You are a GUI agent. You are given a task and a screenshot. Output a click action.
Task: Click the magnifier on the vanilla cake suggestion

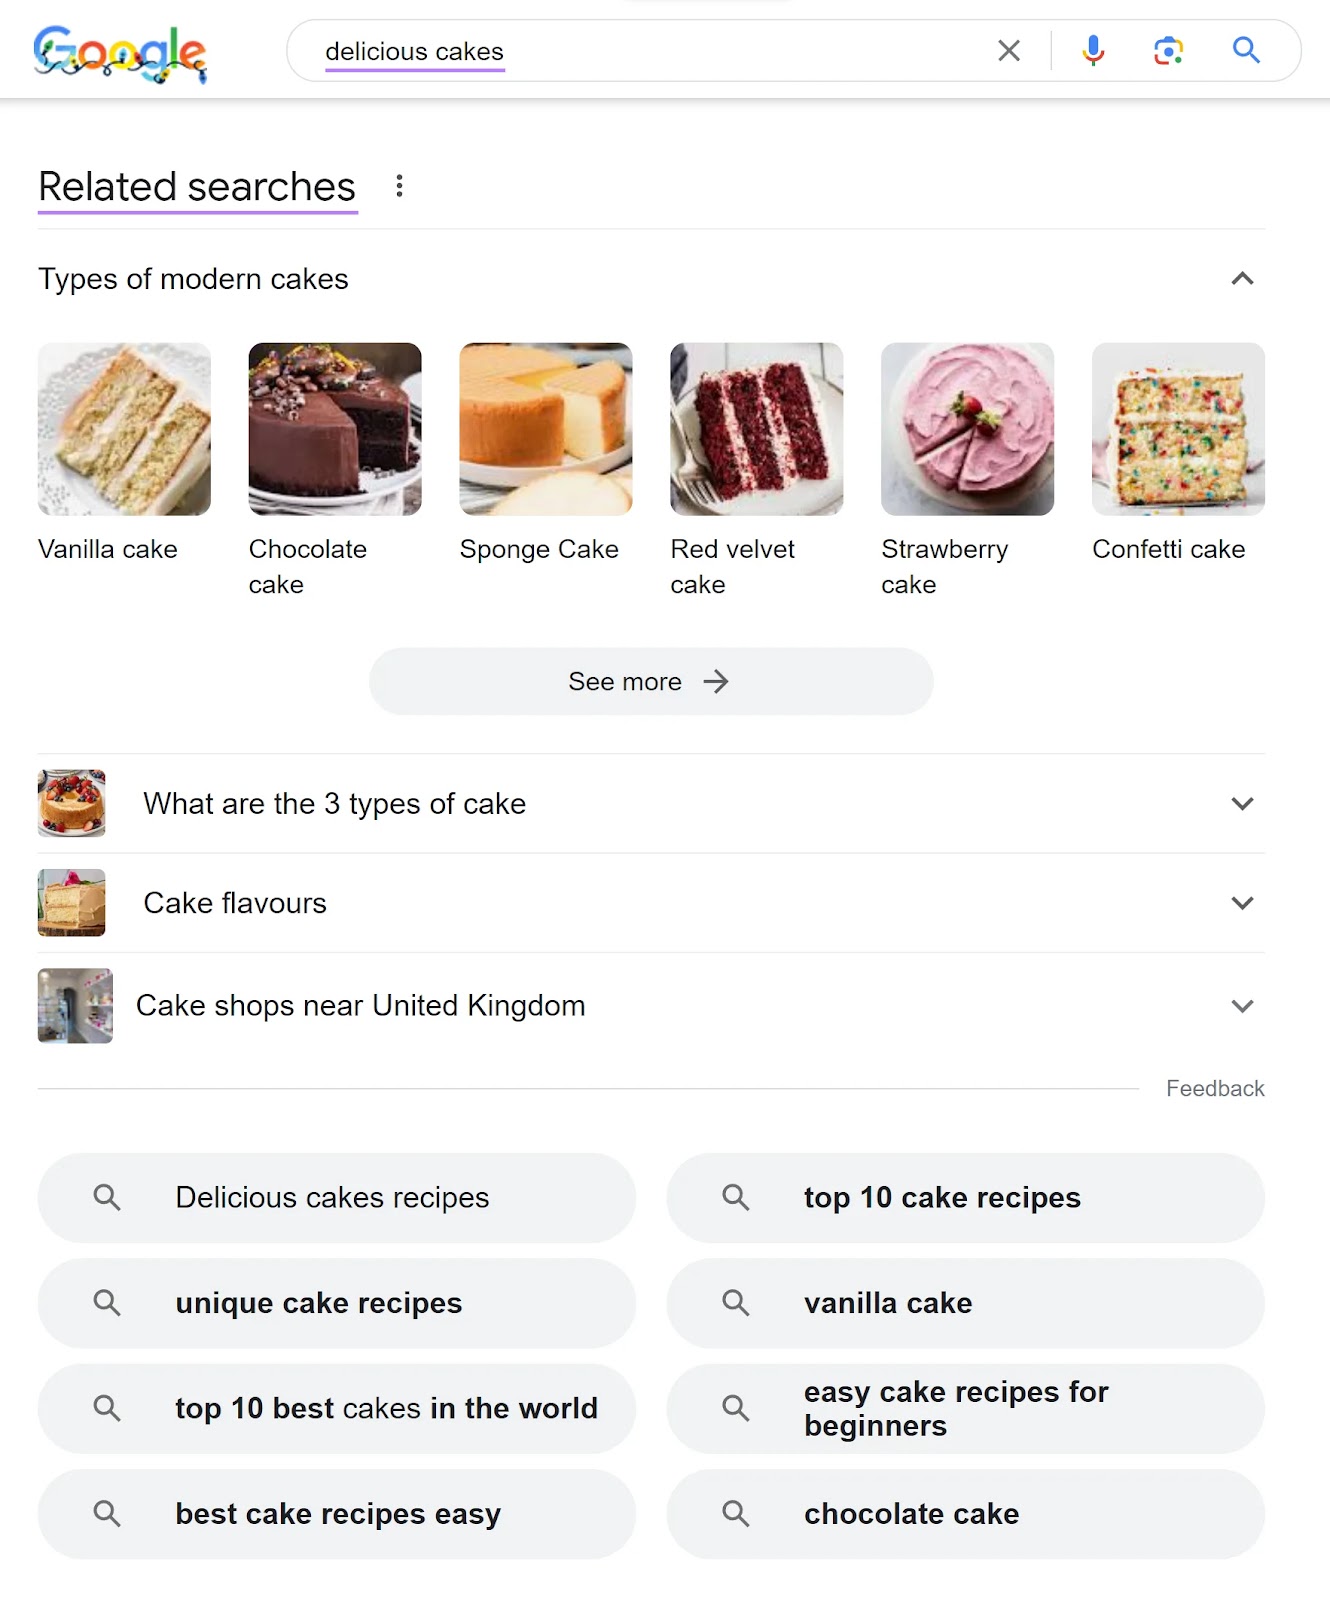coord(736,1303)
